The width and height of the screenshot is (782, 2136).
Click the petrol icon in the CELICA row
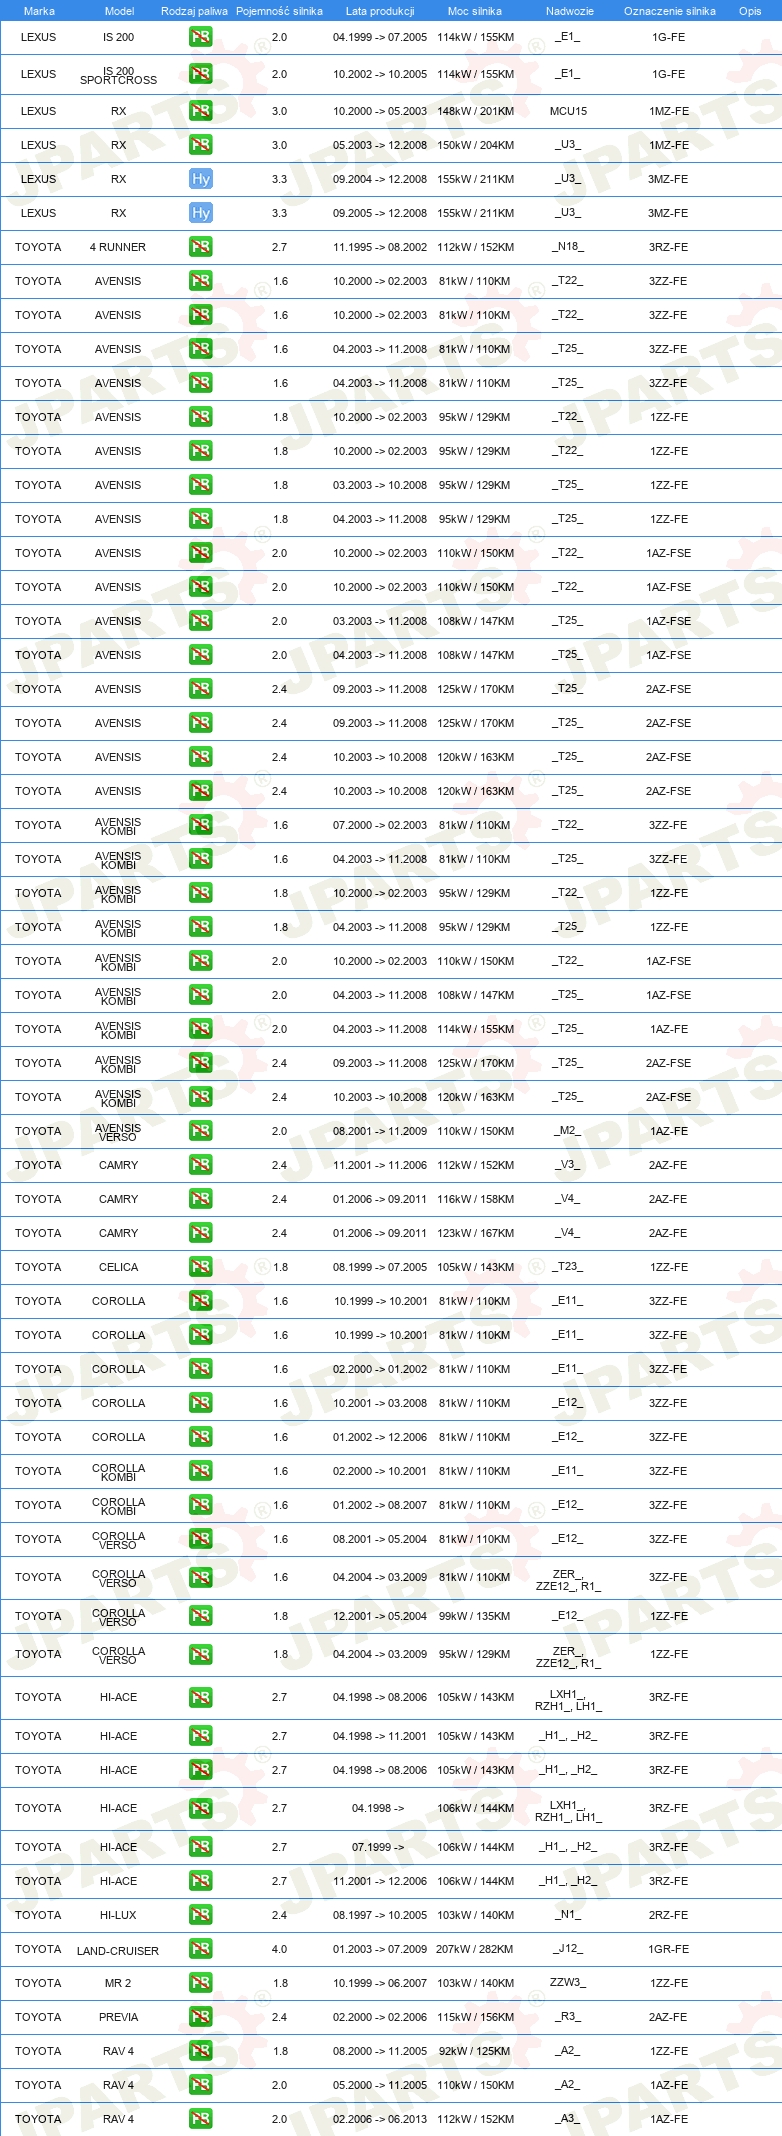(201, 1267)
